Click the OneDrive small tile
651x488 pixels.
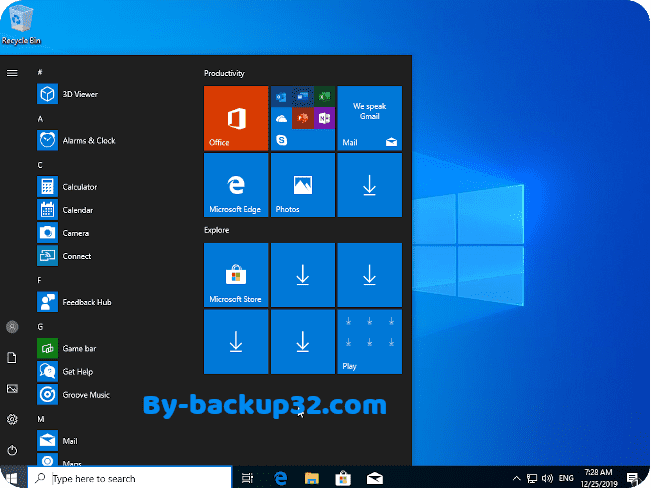(x=281, y=118)
